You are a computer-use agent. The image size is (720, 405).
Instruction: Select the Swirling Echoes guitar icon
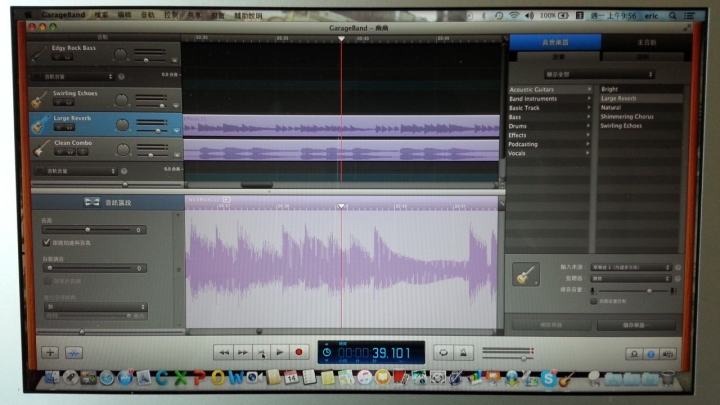pos(39,99)
